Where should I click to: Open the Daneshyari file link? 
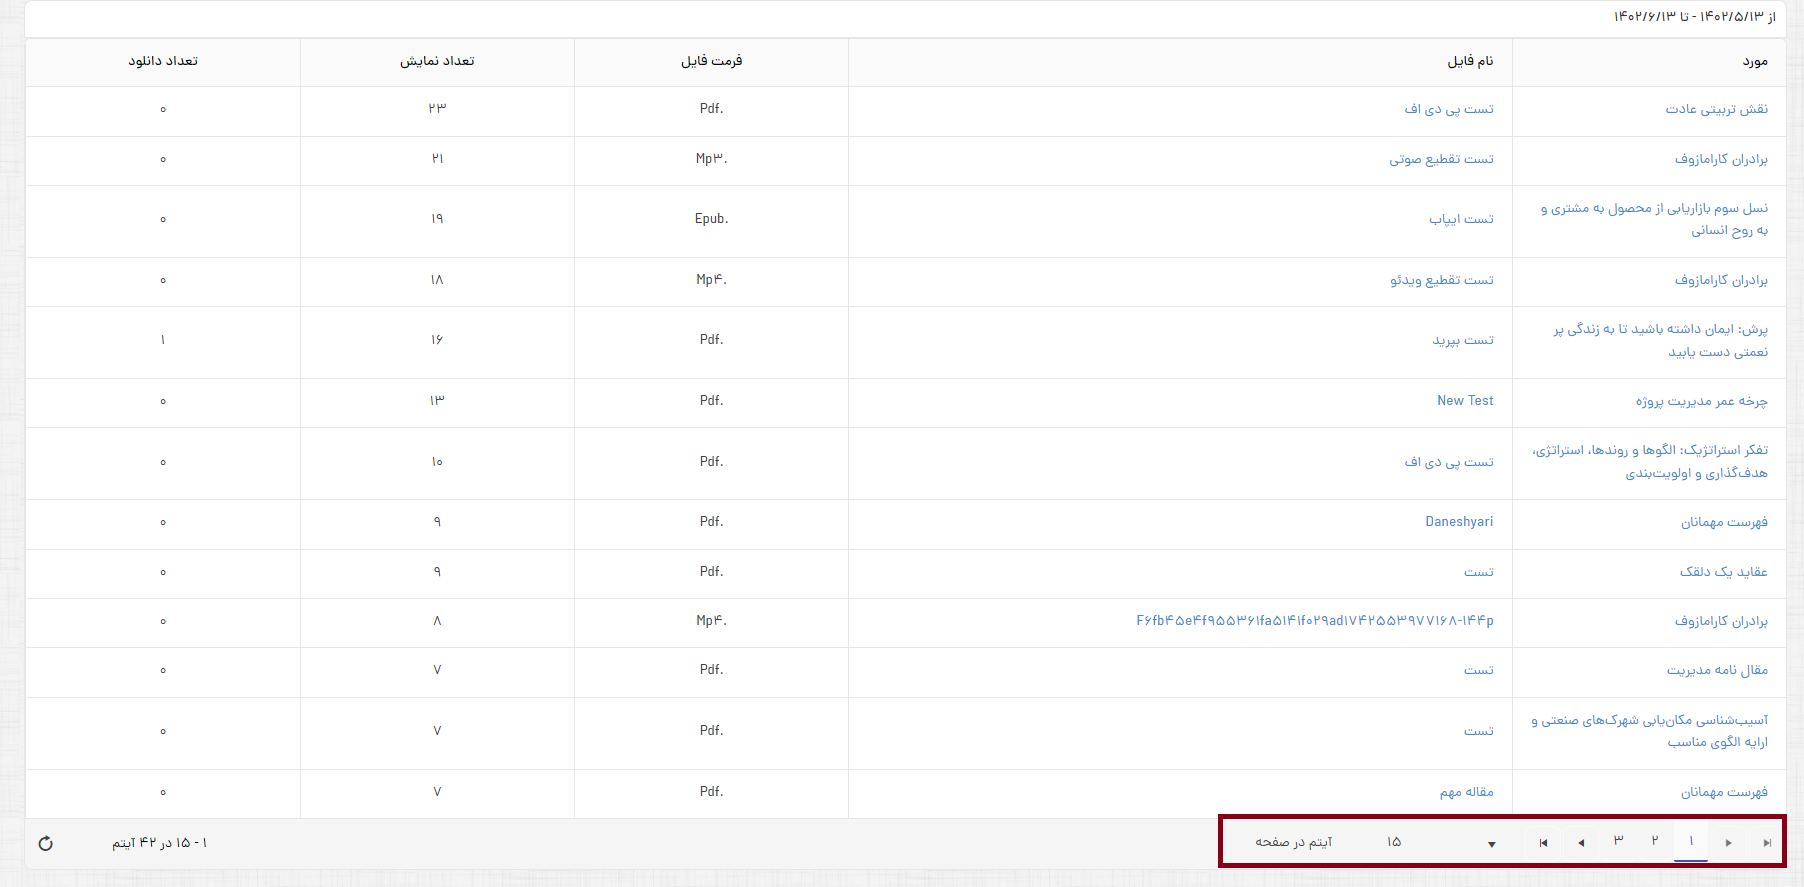click(1459, 522)
